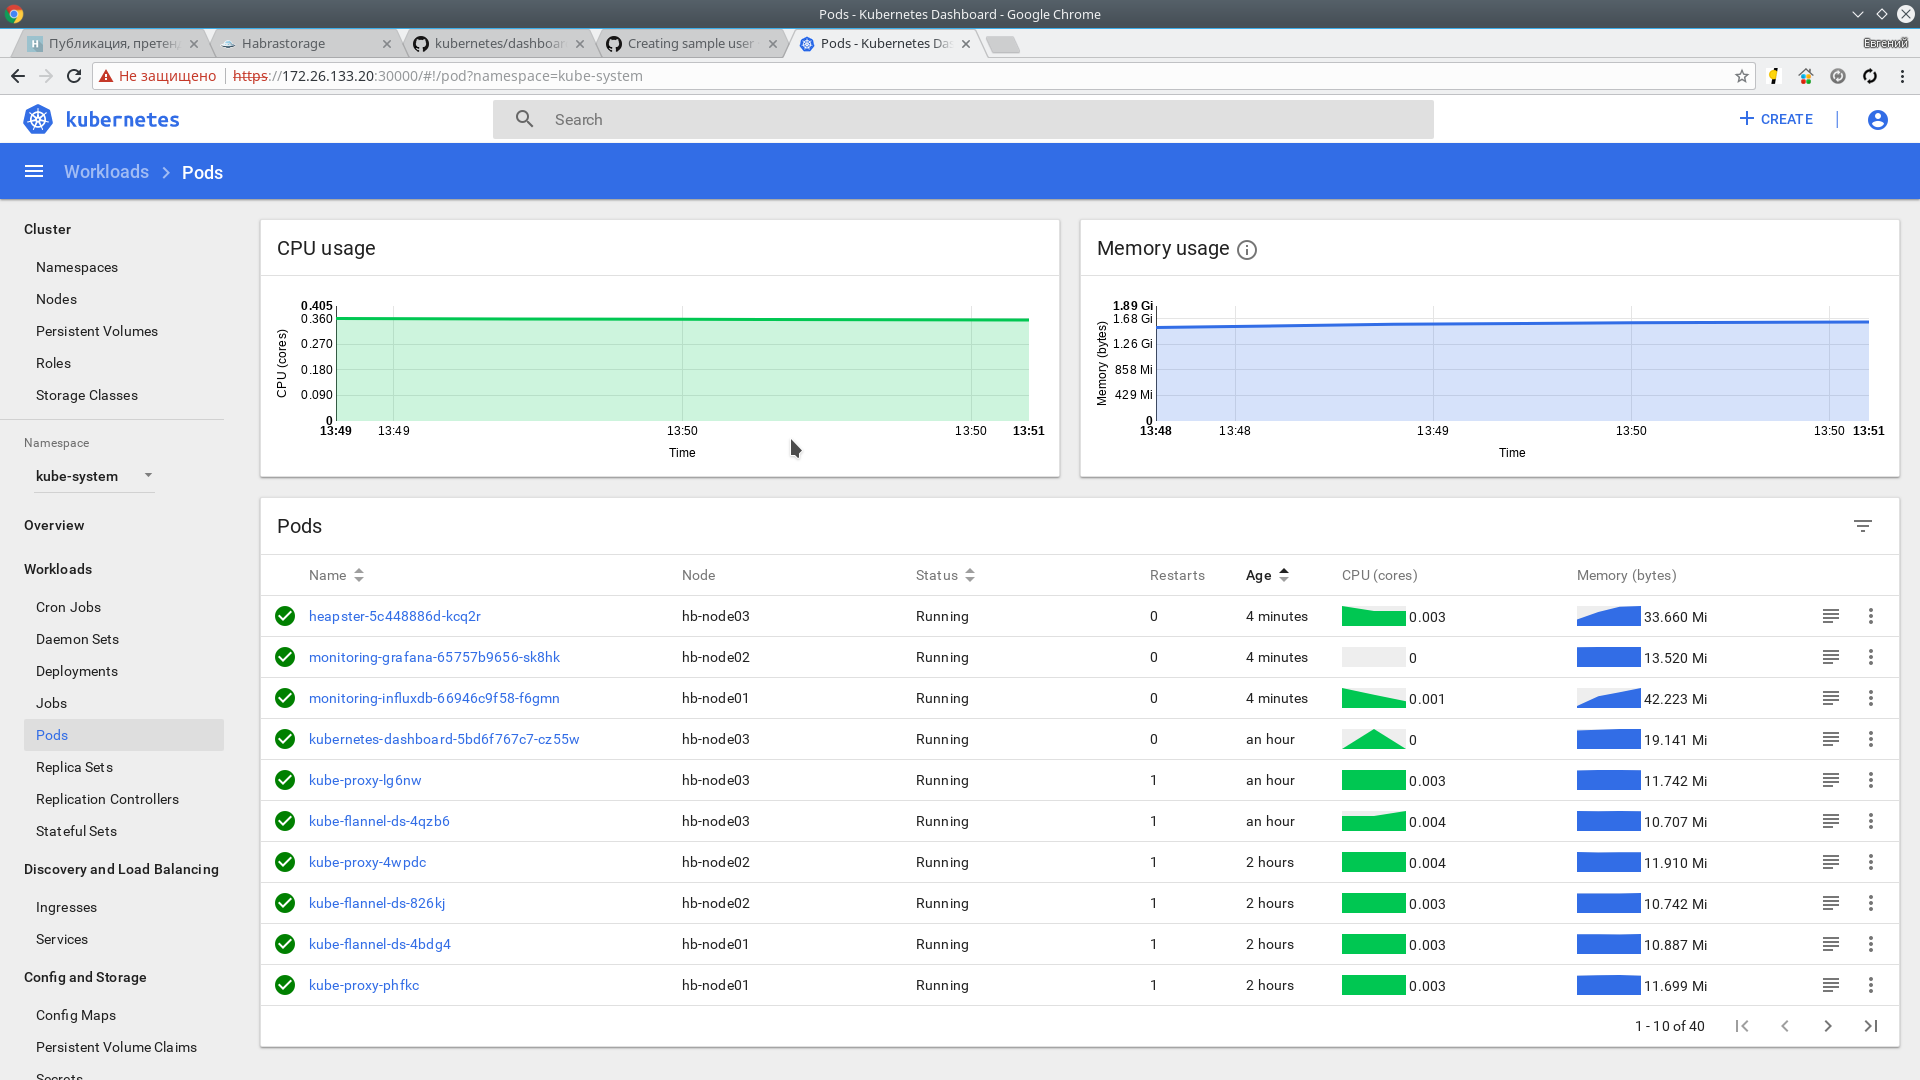Open the user account icon in header

(1877, 119)
